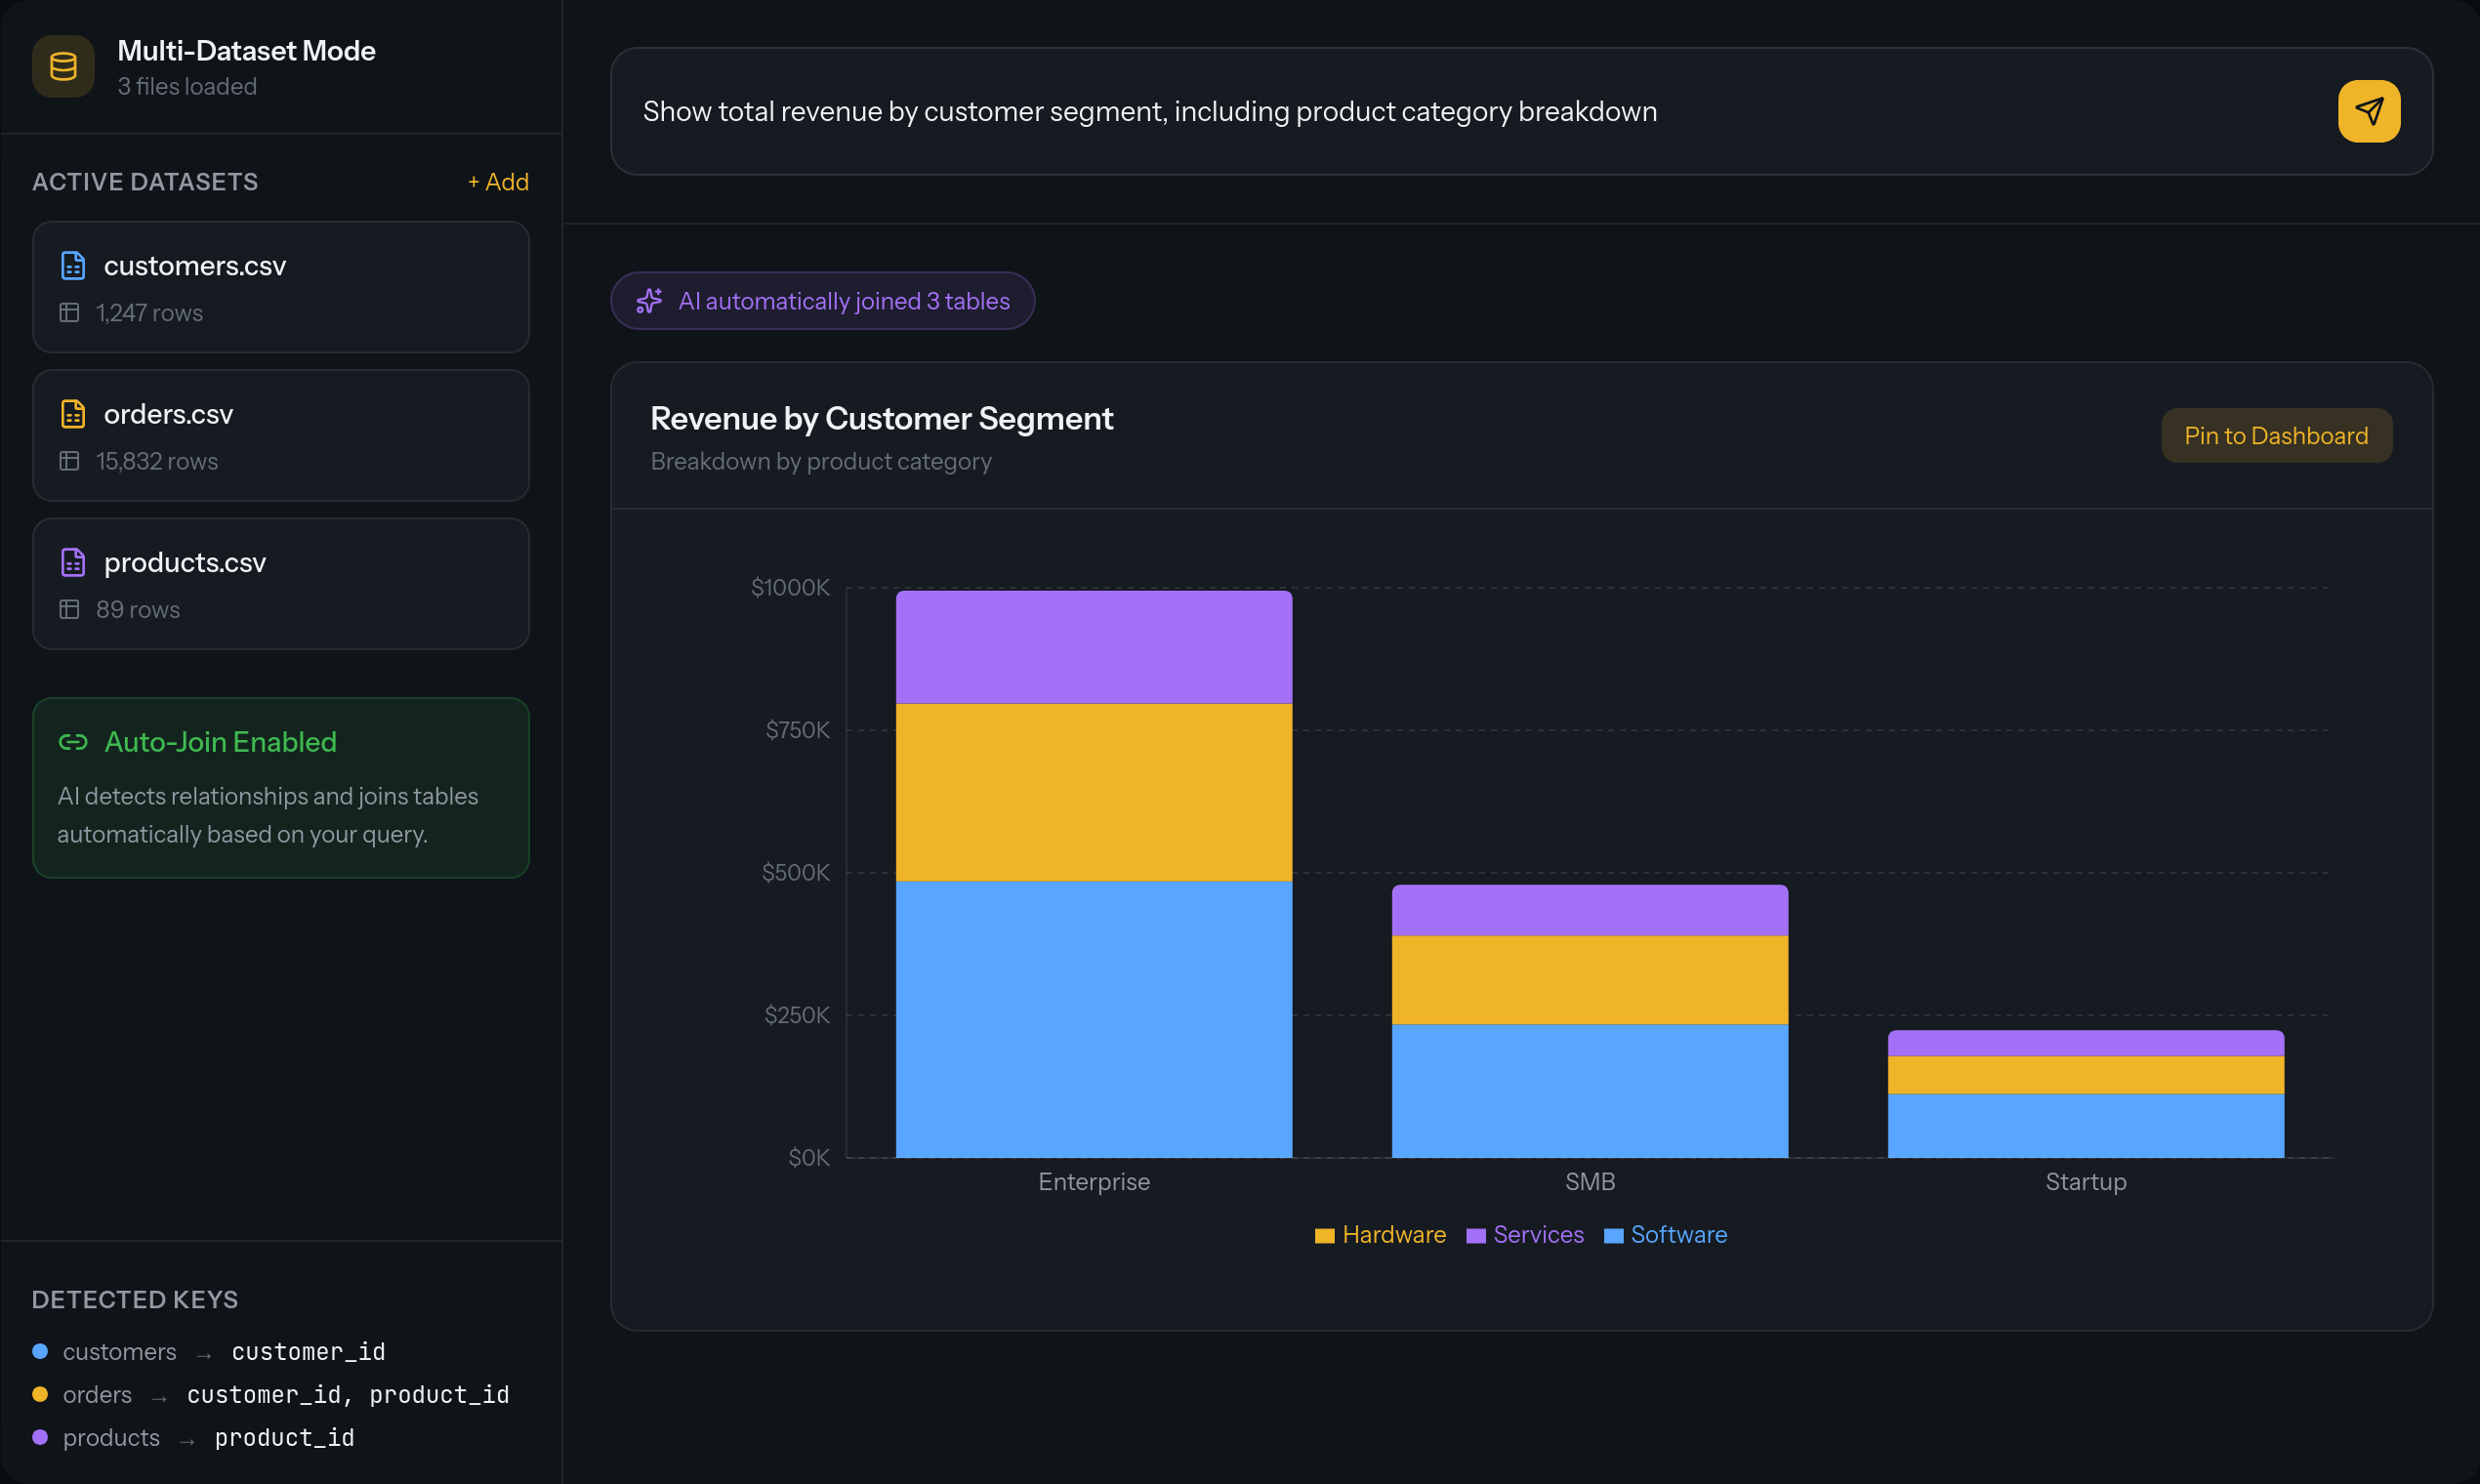Click the products.csv file icon

(x=73, y=562)
